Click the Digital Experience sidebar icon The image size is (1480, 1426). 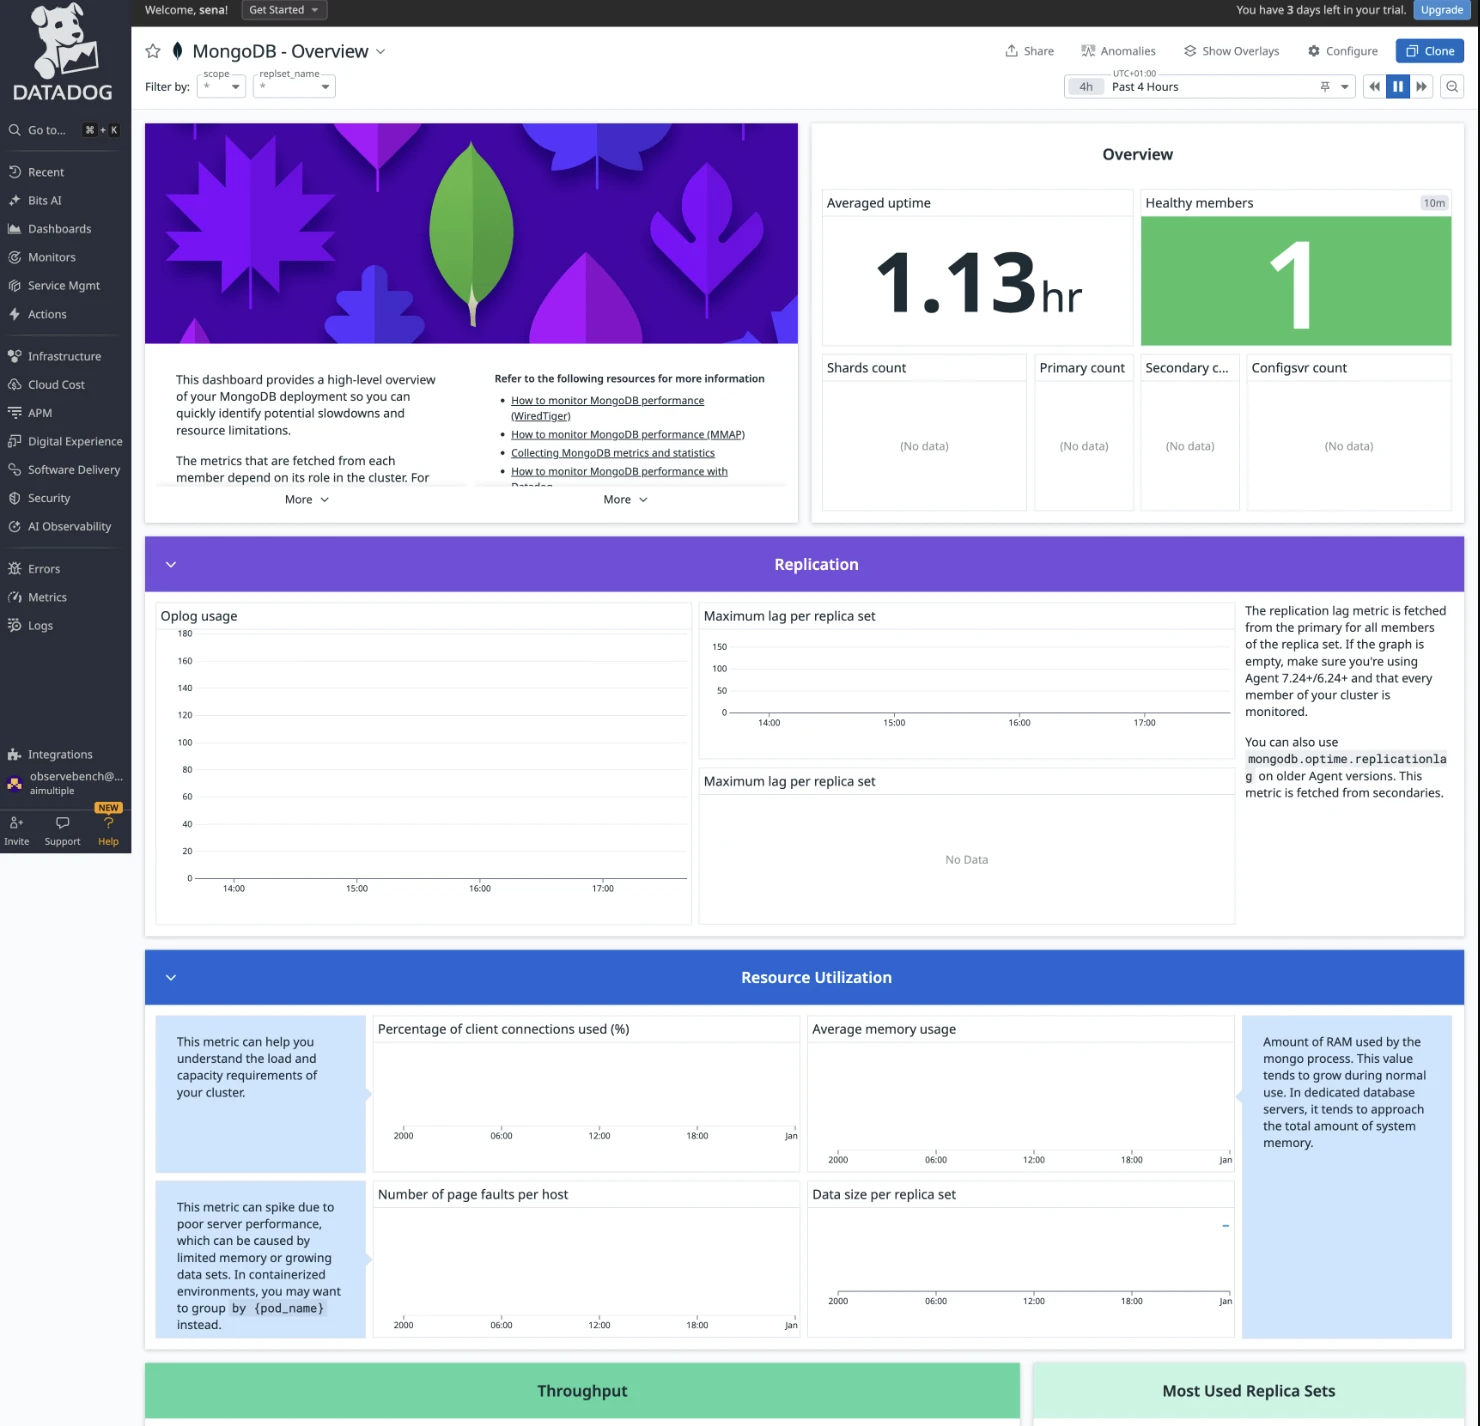[x=15, y=441]
